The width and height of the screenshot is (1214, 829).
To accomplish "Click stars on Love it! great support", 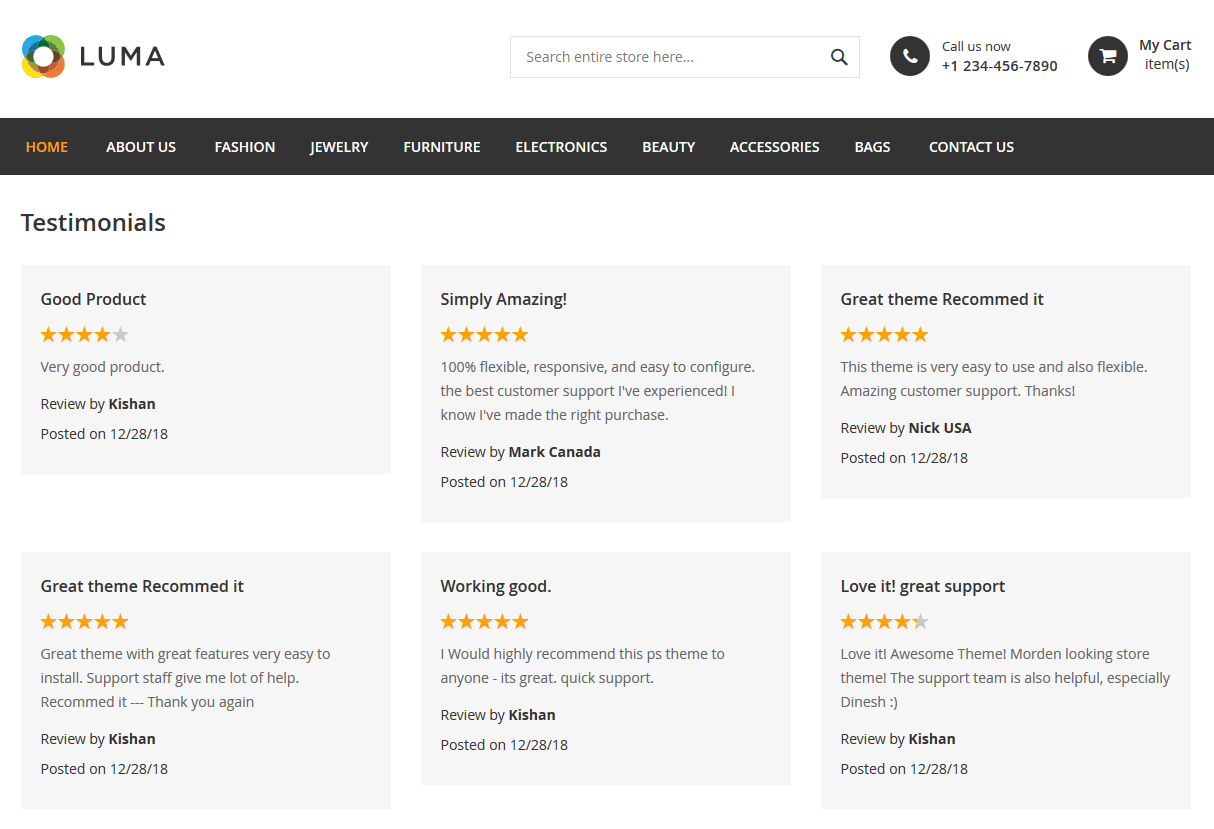I will [885, 622].
